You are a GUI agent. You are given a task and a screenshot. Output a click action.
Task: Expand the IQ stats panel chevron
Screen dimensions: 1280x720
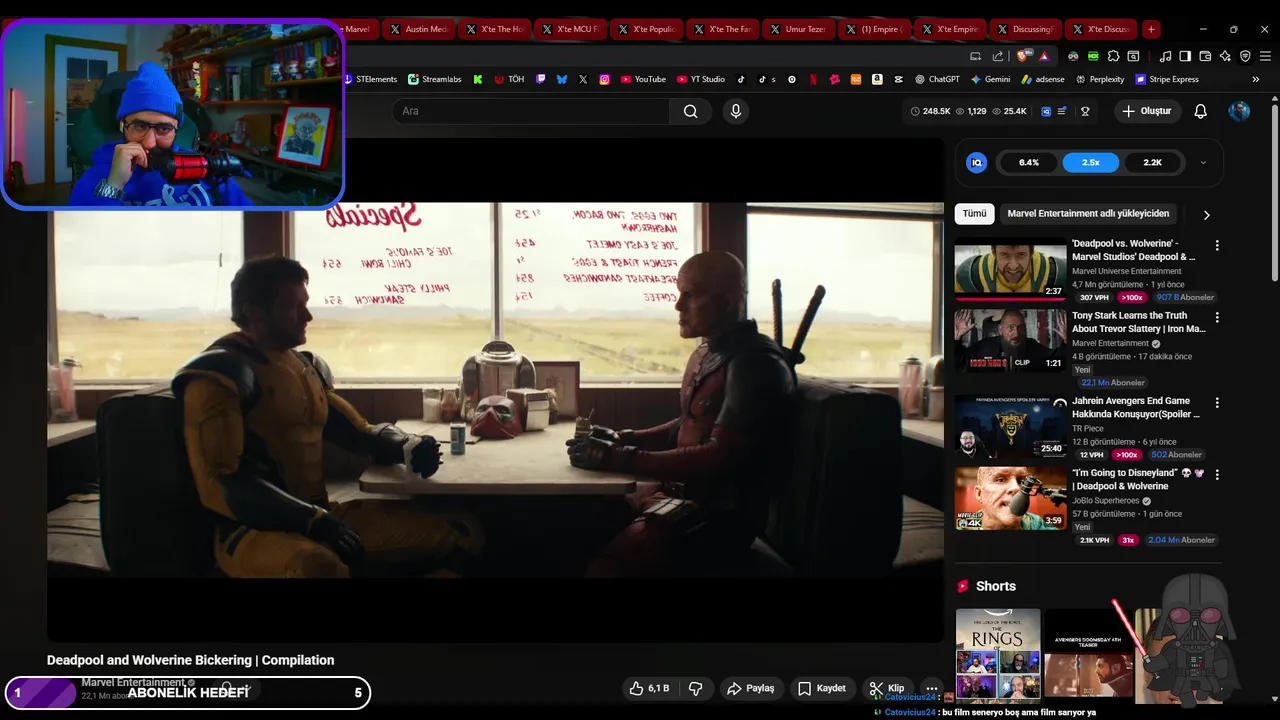click(1203, 162)
